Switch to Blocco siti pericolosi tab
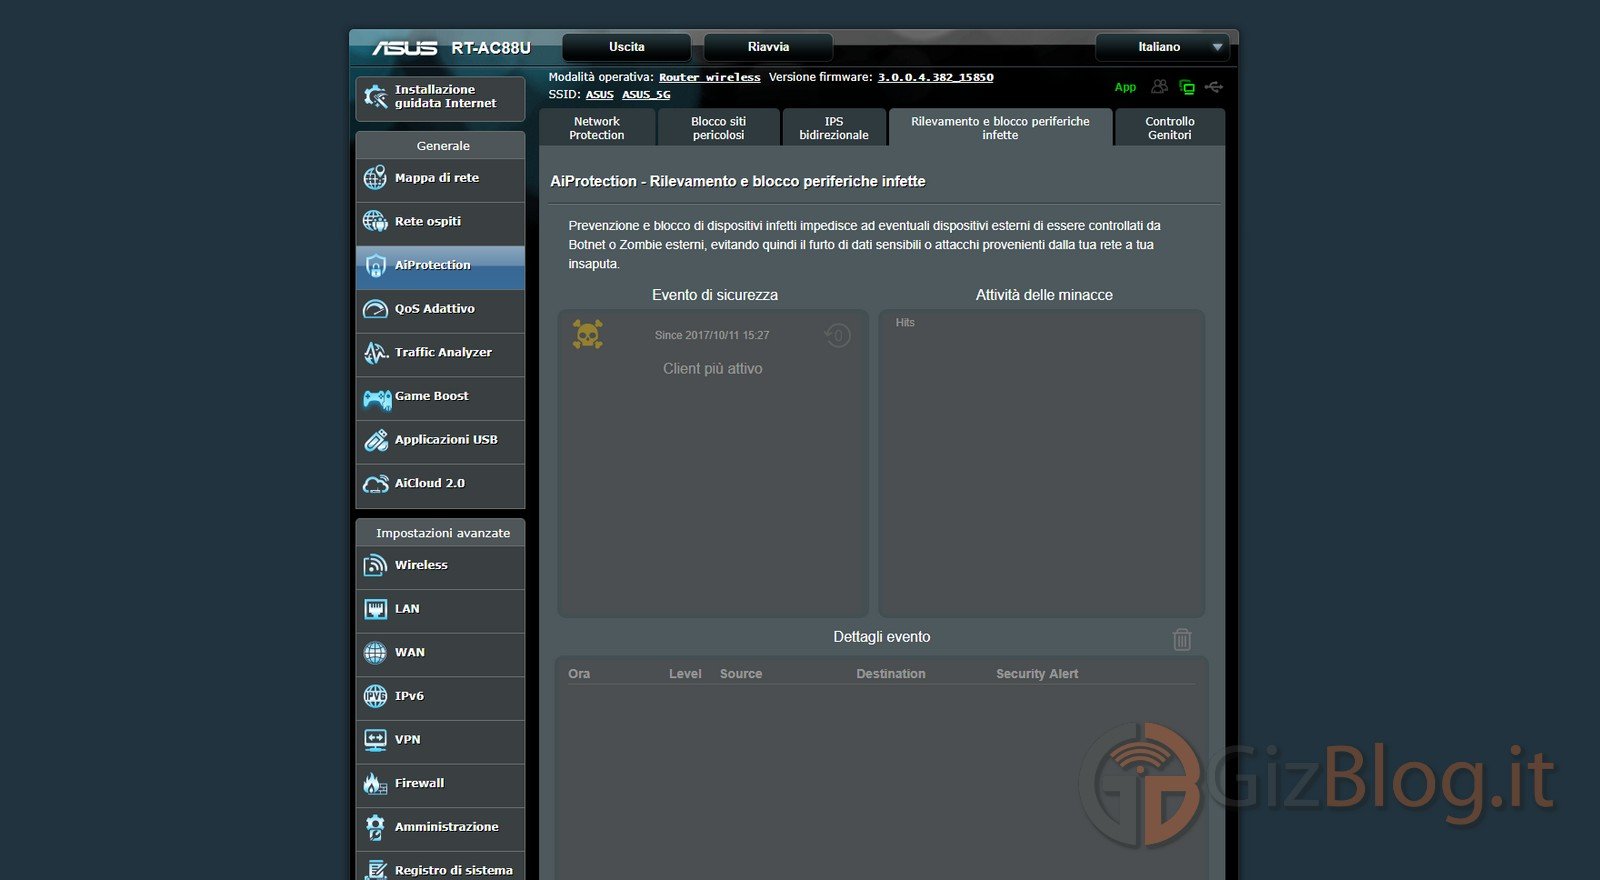Viewport: 1600px width, 880px height. point(719,128)
